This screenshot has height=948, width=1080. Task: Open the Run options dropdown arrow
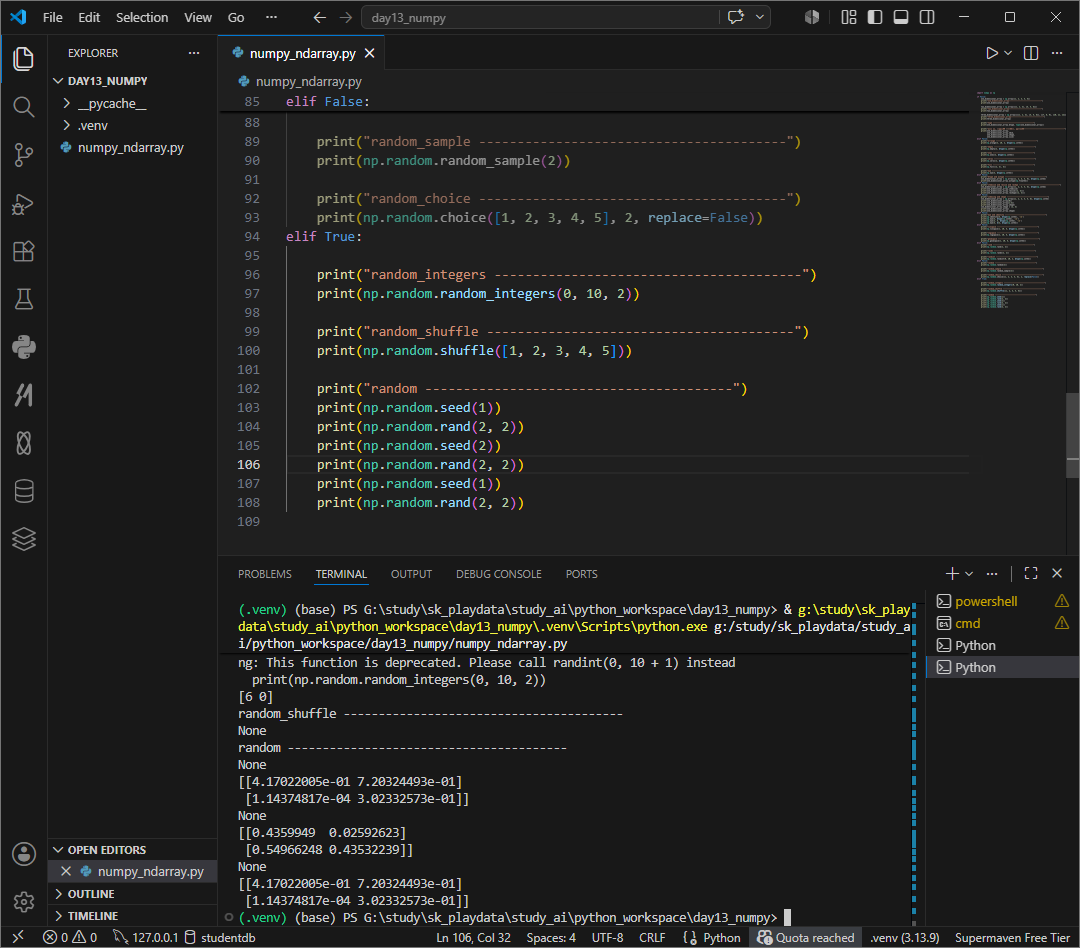(x=1008, y=53)
